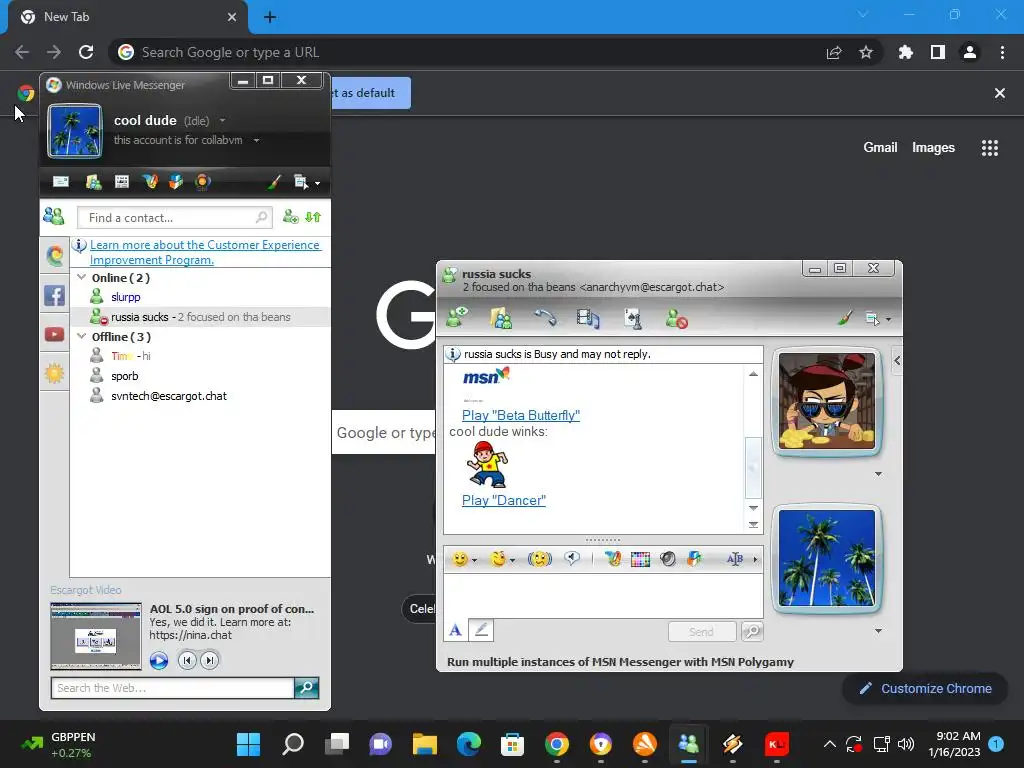1024x768 pixels.
Task: Block this contact in chat window toolbar
Action: click(677, 319)
